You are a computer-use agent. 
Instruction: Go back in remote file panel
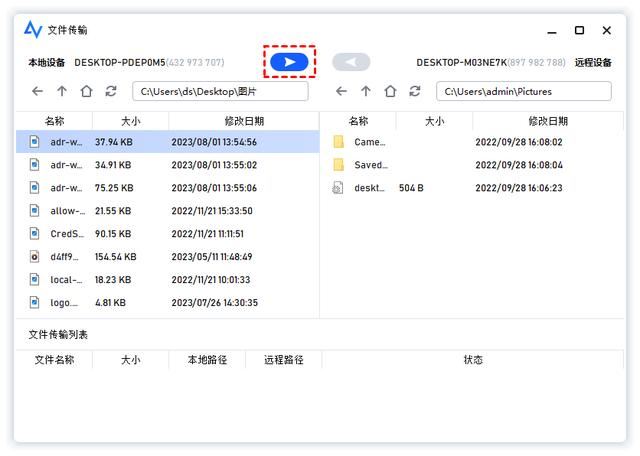coord(342,91)
